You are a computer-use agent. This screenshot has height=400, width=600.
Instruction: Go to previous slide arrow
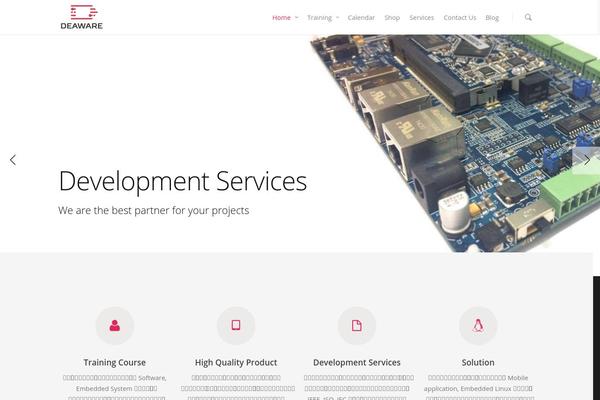13,160
